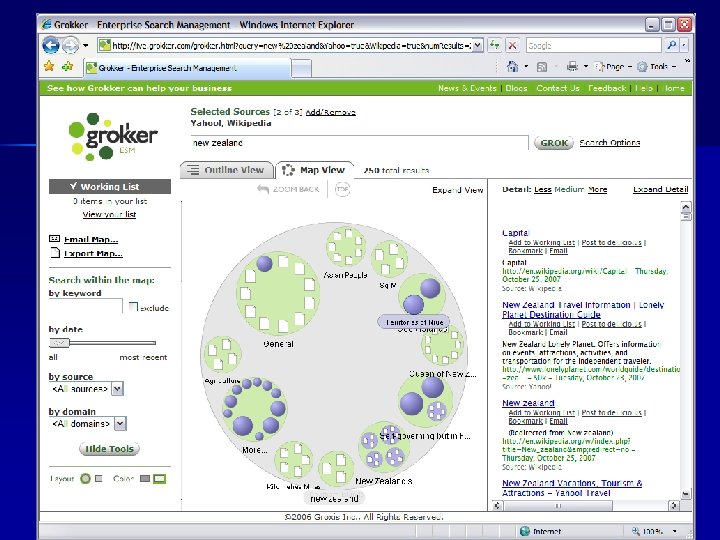Viewport: 720px width, 540px height.
Task: Click the Feedback link in green bar
Action: click(607, 88)
